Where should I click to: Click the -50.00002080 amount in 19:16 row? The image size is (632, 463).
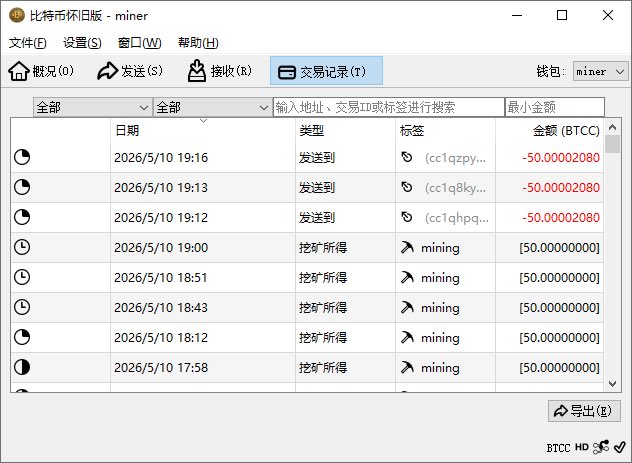tap(561, 158)
